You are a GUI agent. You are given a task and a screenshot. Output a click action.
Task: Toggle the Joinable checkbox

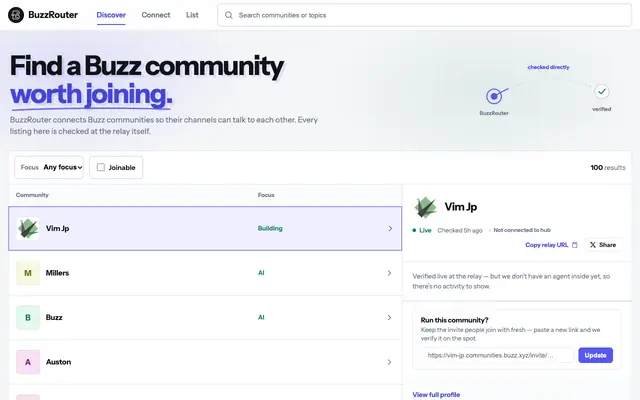(101, 167)
